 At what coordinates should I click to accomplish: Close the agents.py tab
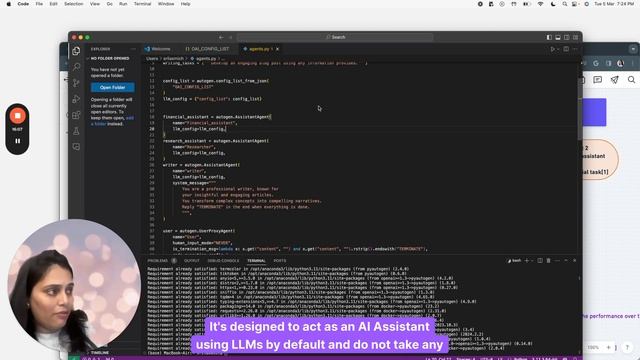click(278, 49)
